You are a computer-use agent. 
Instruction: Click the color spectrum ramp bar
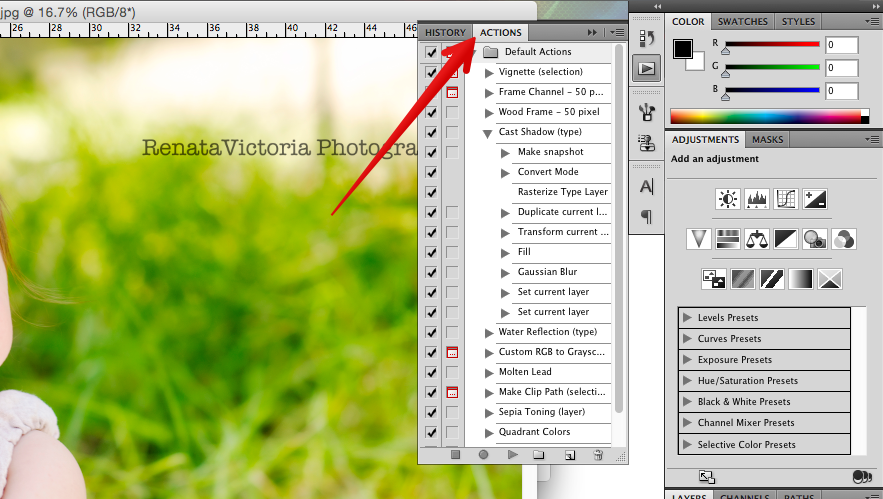tap(769, 117)
